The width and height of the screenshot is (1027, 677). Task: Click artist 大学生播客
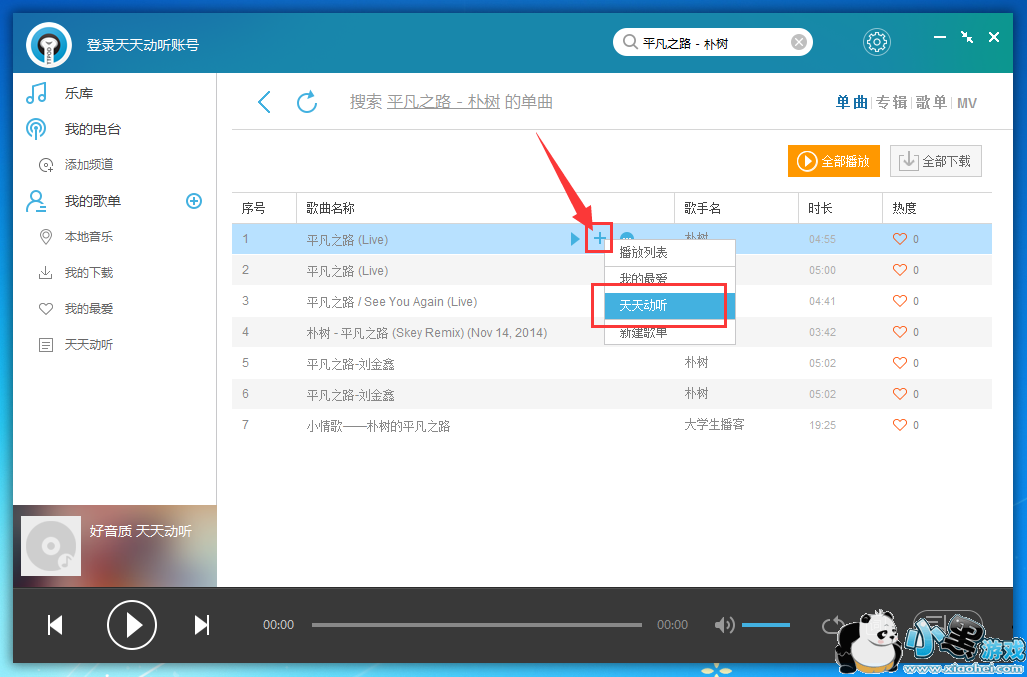(x=714, y=424)
